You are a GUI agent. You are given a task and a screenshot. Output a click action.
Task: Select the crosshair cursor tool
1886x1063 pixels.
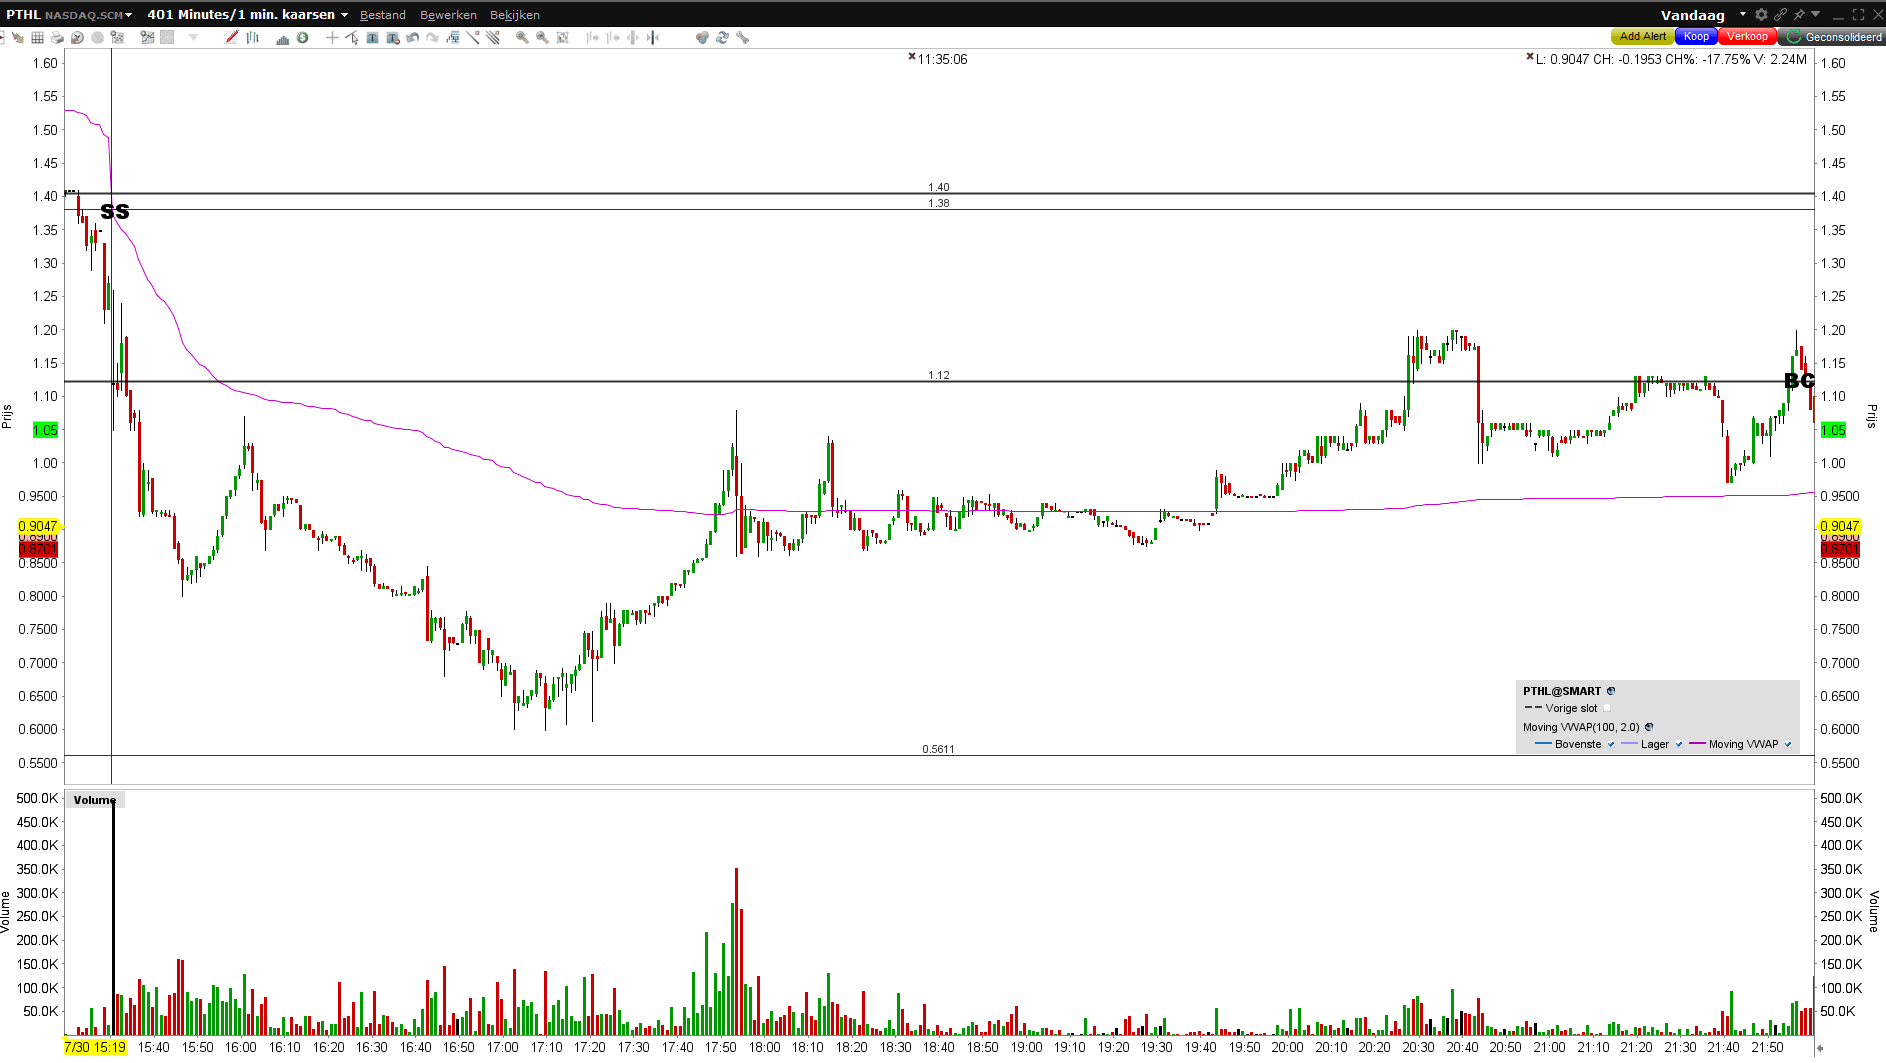pos(332,37)
